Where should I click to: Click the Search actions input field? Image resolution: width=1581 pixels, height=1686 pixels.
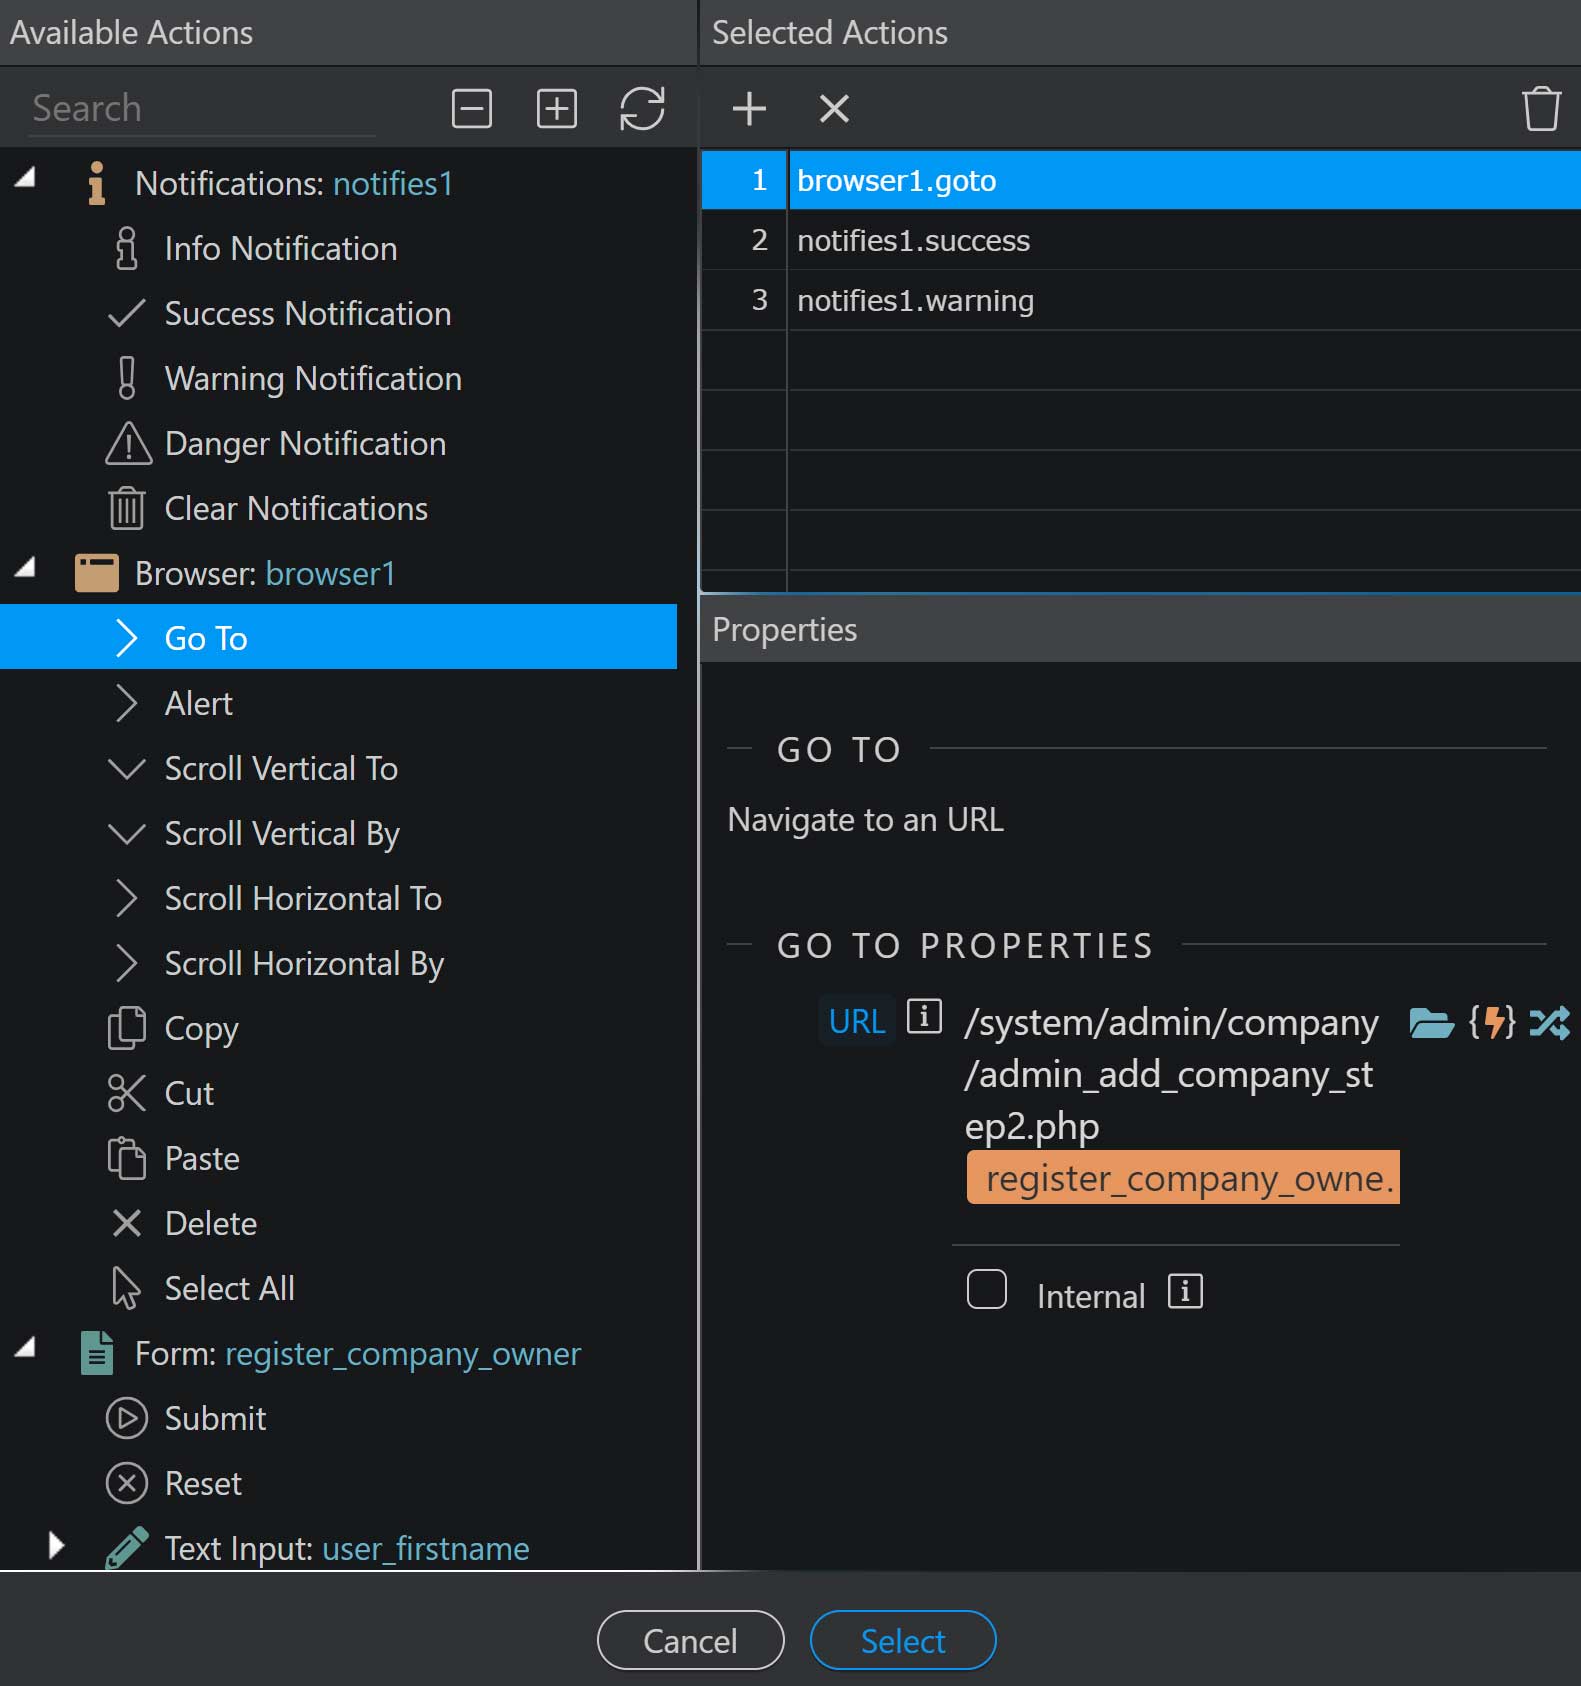(200, 108)
